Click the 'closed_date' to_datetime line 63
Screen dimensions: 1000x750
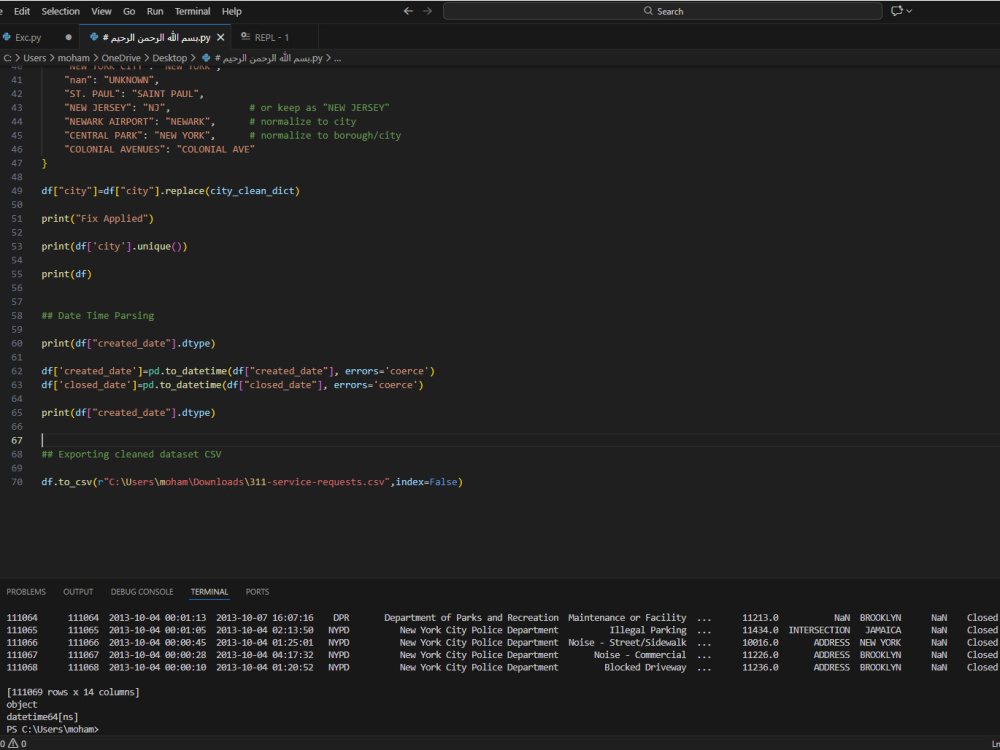point(232,385)
